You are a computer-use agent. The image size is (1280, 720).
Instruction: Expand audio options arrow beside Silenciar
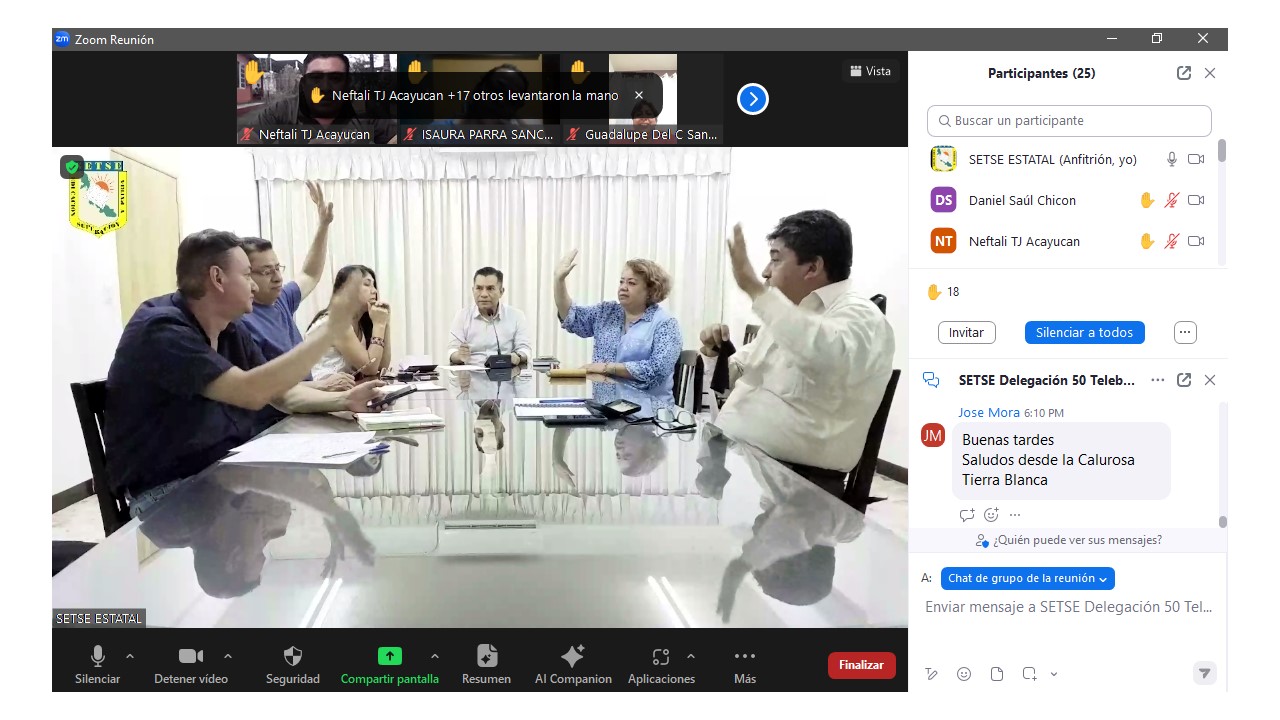pos(130,656)
